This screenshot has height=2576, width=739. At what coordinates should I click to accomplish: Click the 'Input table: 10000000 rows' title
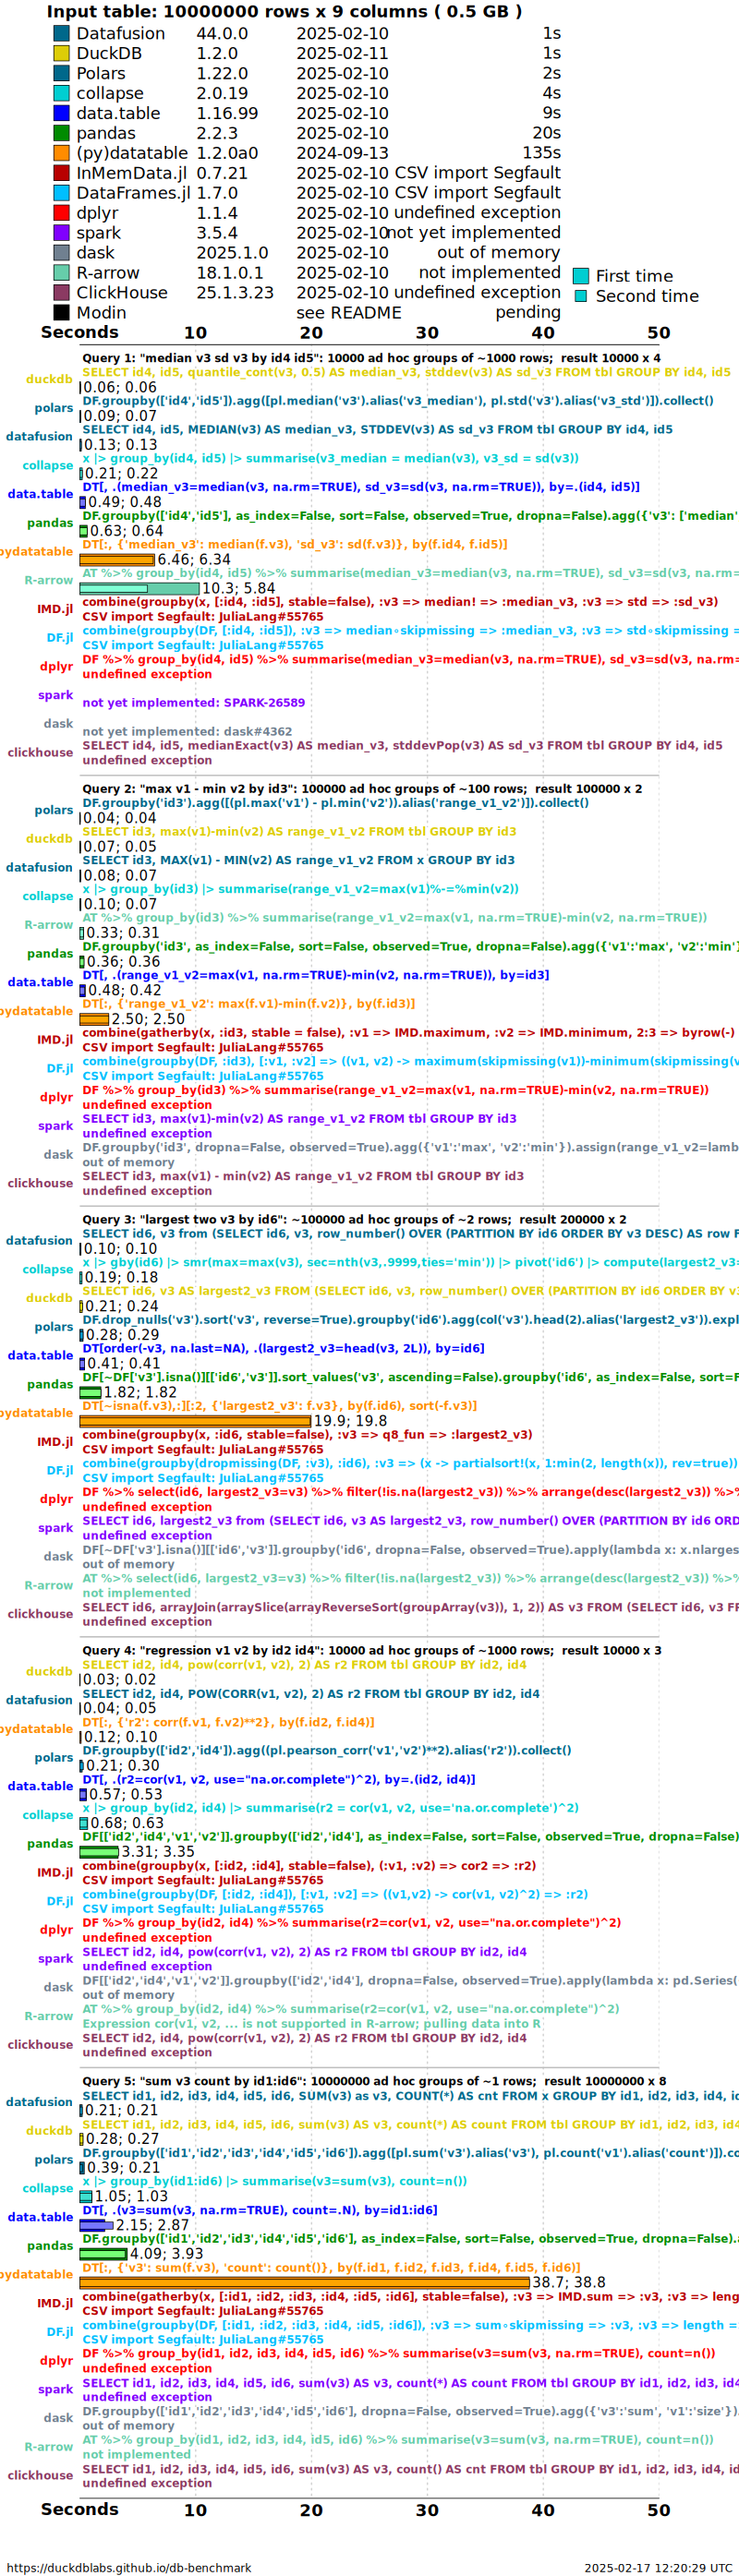tap(284, 12)
